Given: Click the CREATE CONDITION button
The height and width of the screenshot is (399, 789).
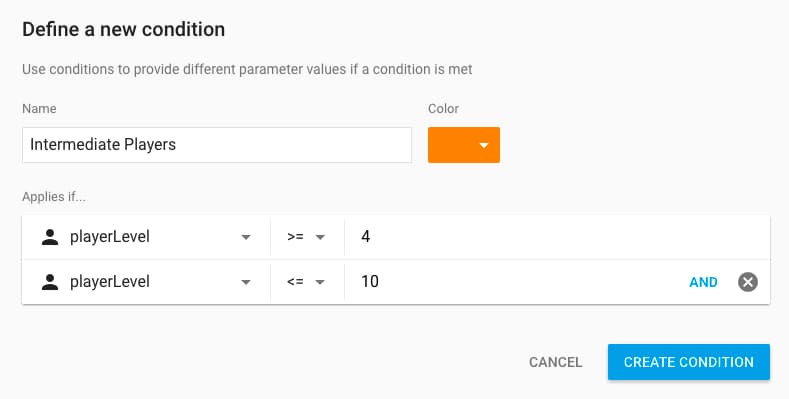Looking at the screenshot, I should (688, 362).
